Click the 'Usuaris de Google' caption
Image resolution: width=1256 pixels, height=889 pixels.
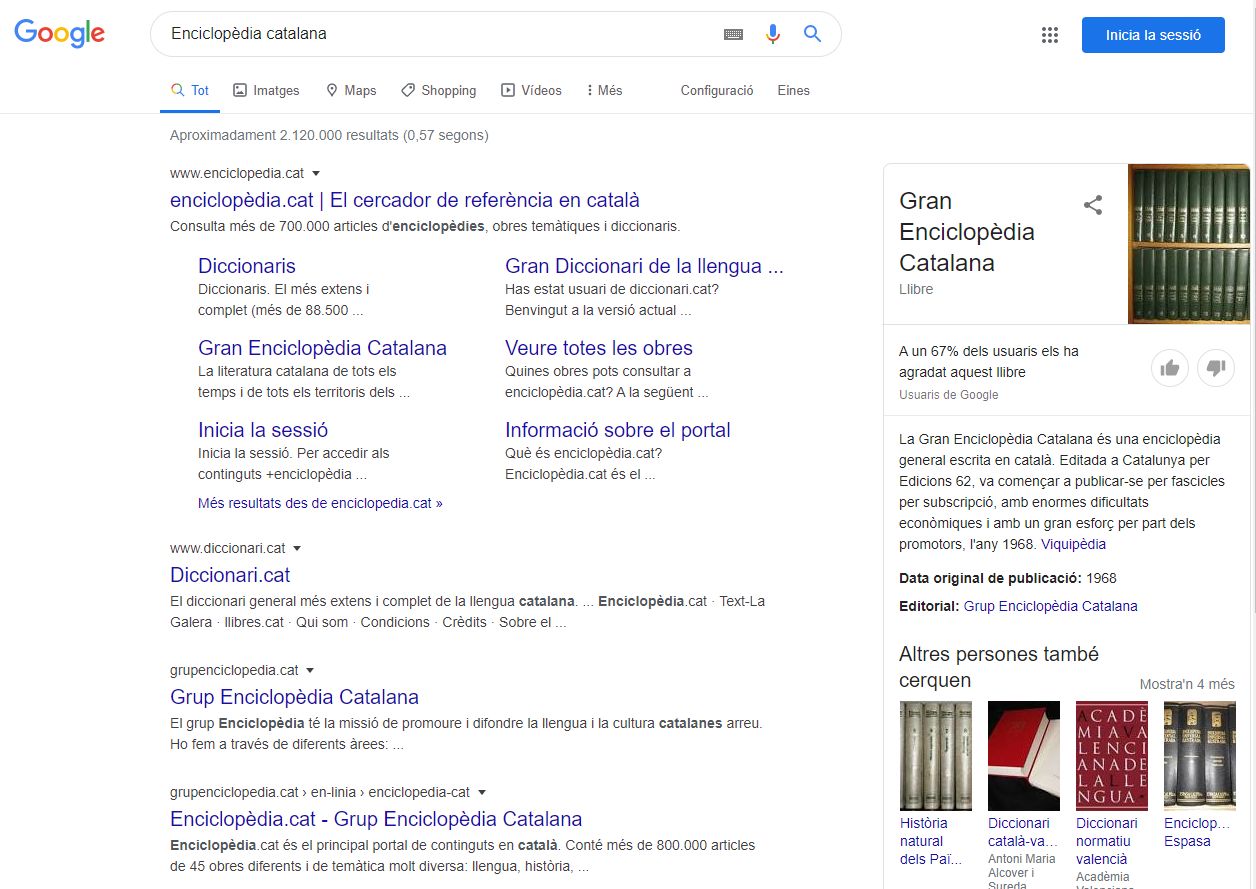[x=949, y=395]
